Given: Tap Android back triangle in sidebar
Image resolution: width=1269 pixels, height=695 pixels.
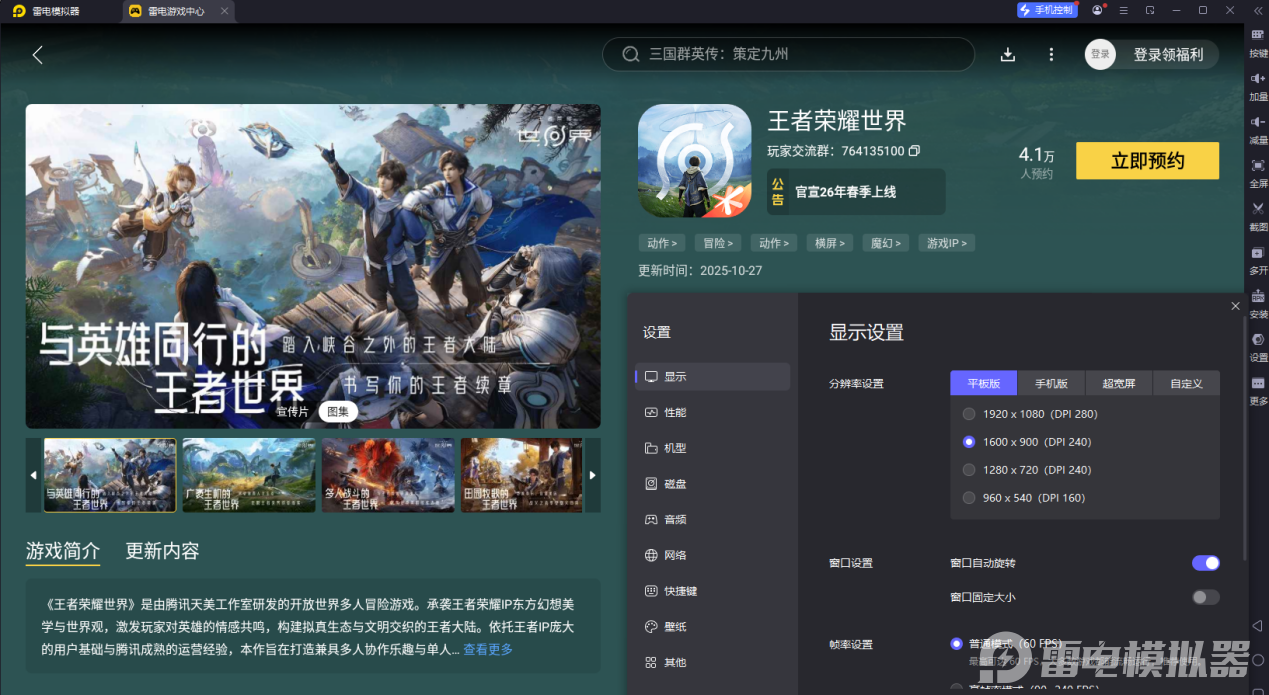Looking at the screenshot, I should coord(1258,626).
